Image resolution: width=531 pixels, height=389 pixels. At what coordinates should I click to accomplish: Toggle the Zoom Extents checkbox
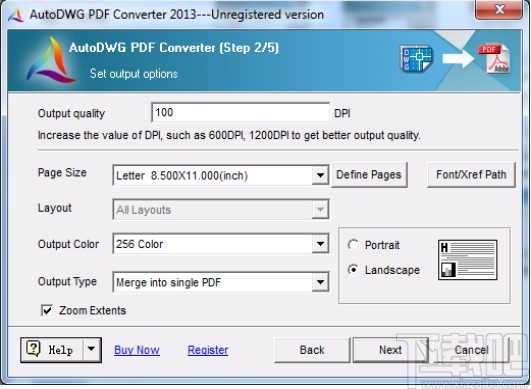(47, 310)
